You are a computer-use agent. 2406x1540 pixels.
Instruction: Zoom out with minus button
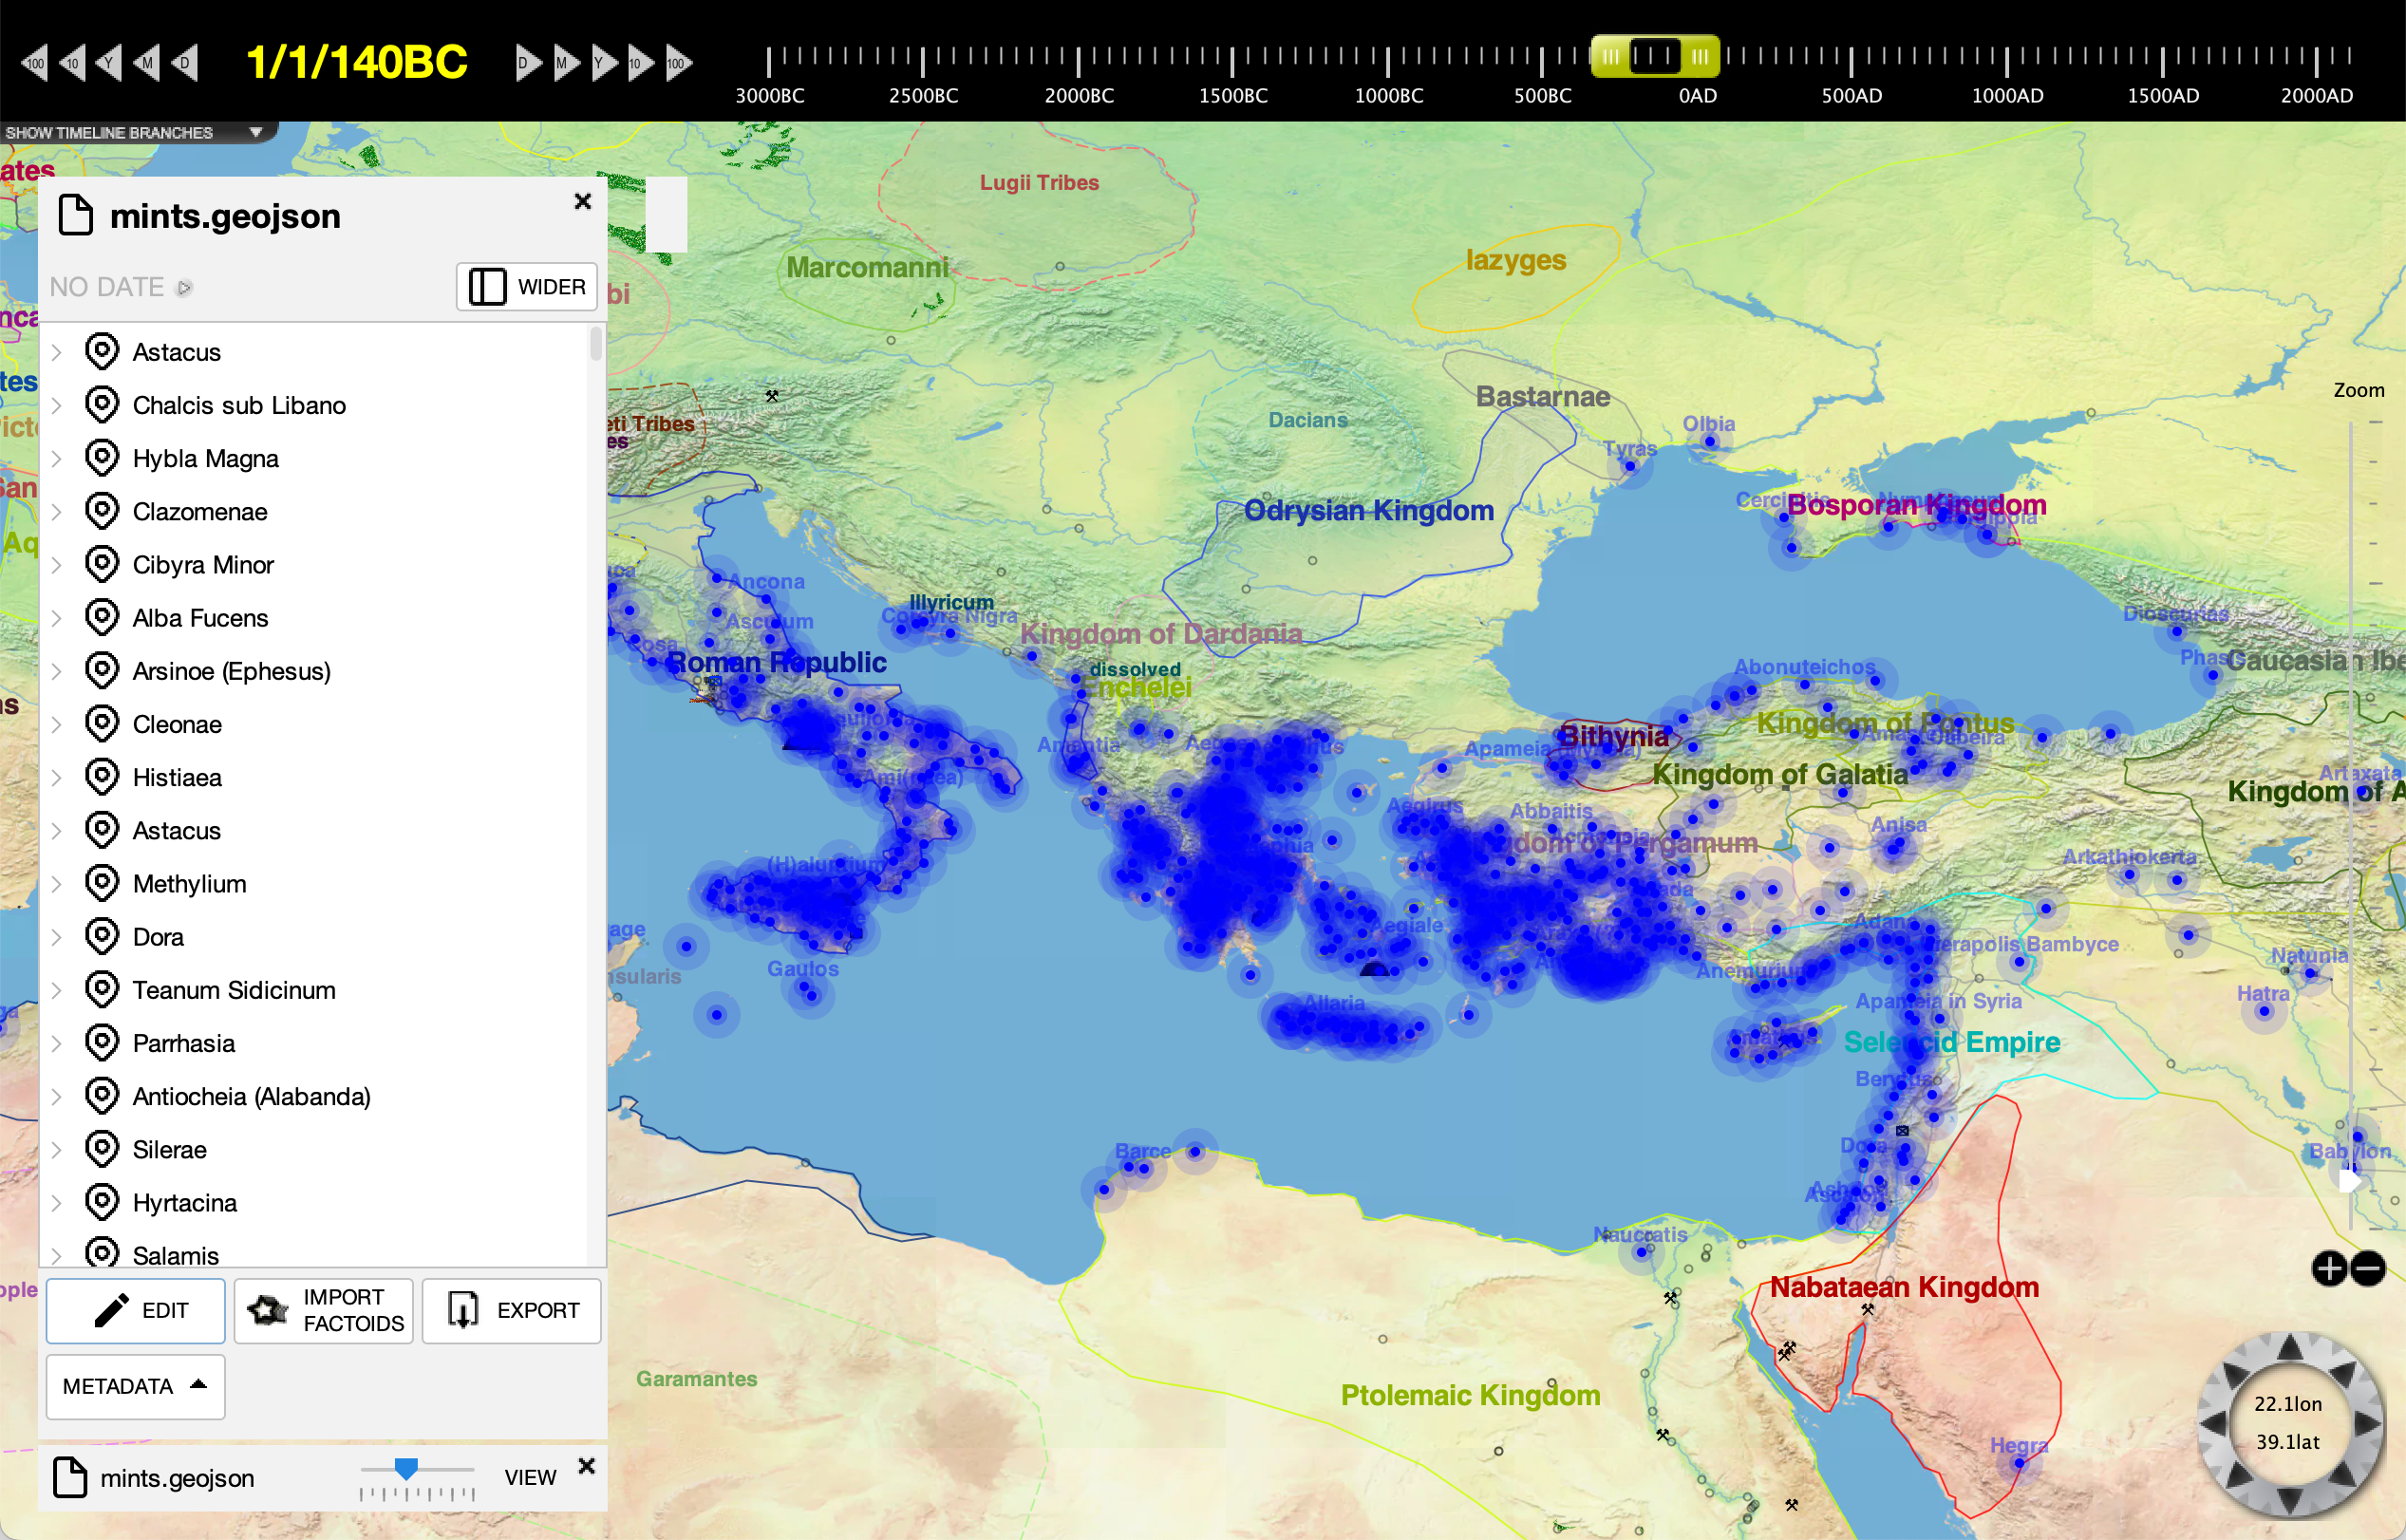click(x=2368, y=1268)
